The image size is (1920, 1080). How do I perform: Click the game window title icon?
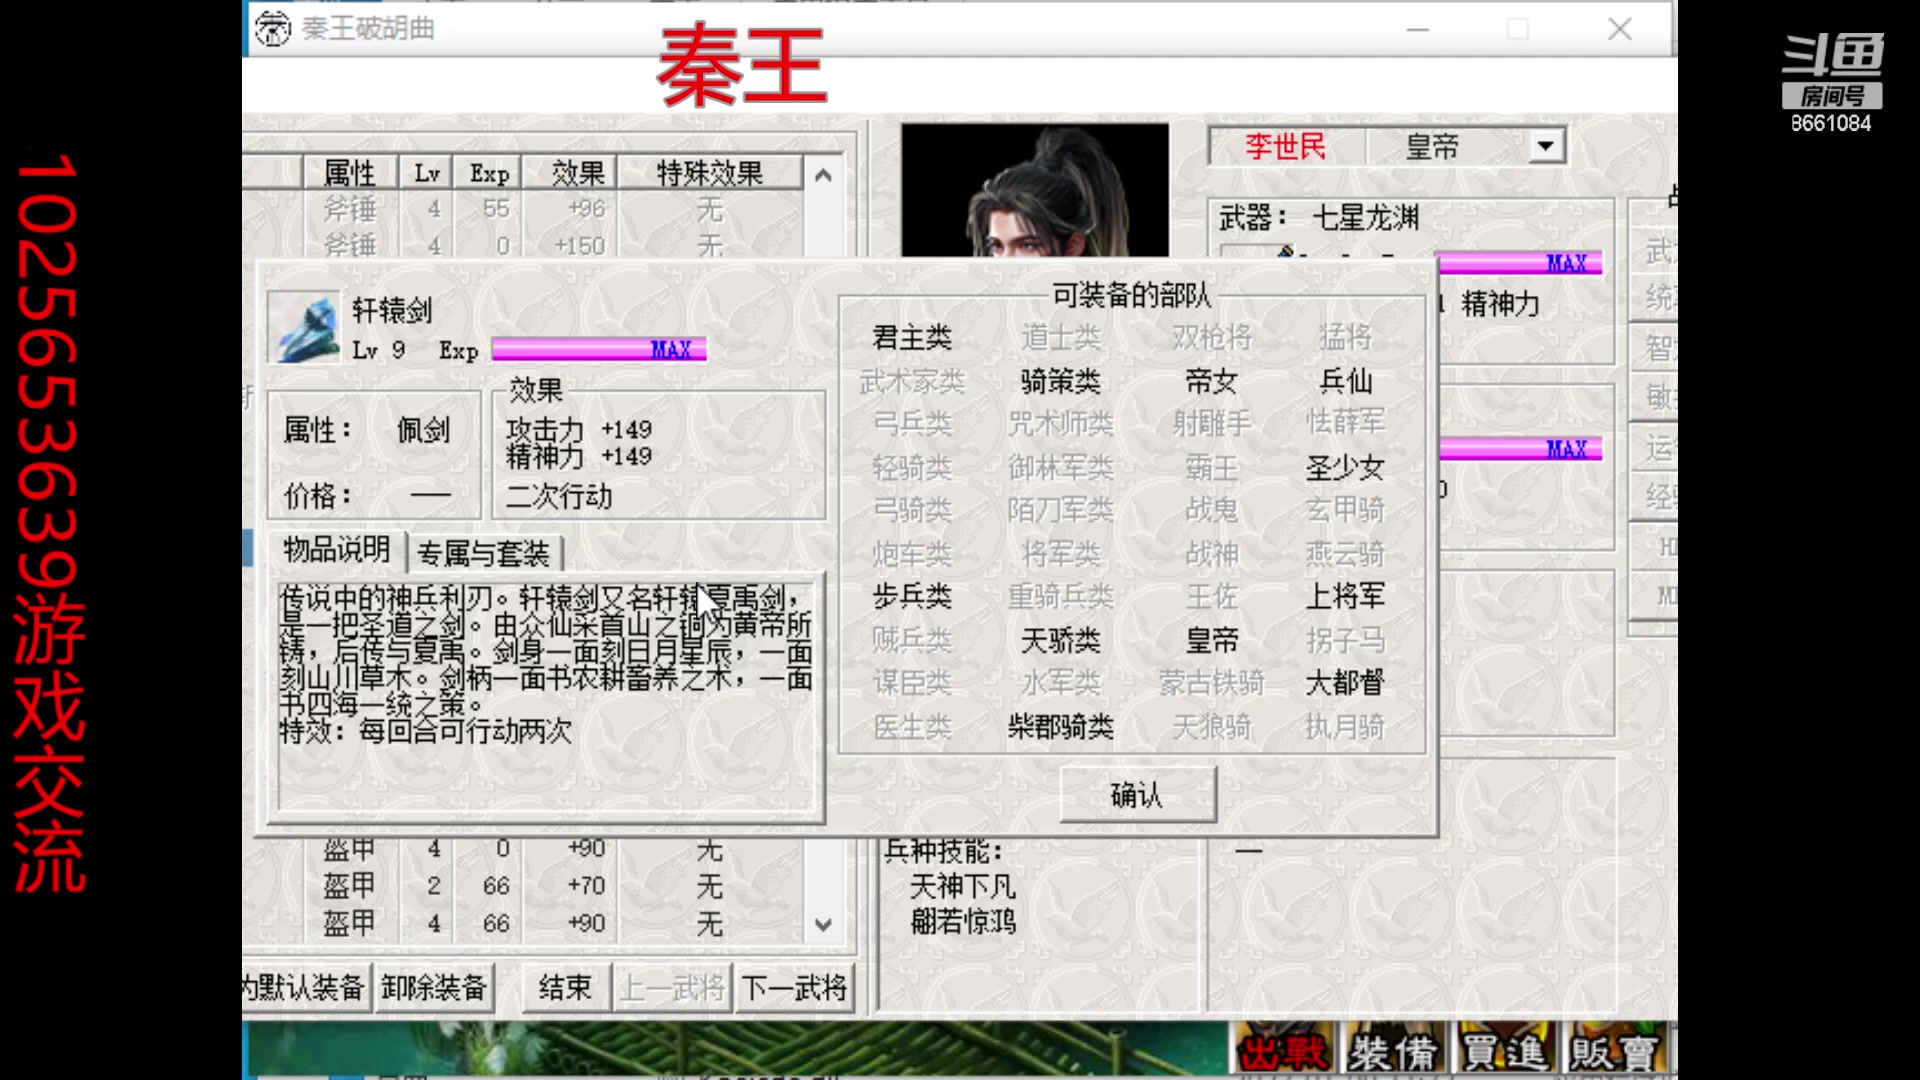coord(272,28)
